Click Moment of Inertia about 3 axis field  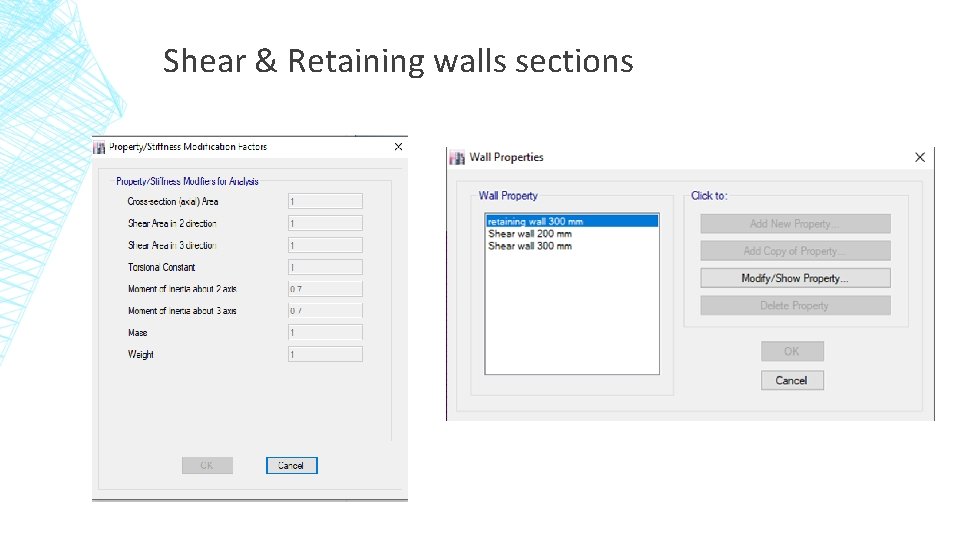(x=325, y=311)
